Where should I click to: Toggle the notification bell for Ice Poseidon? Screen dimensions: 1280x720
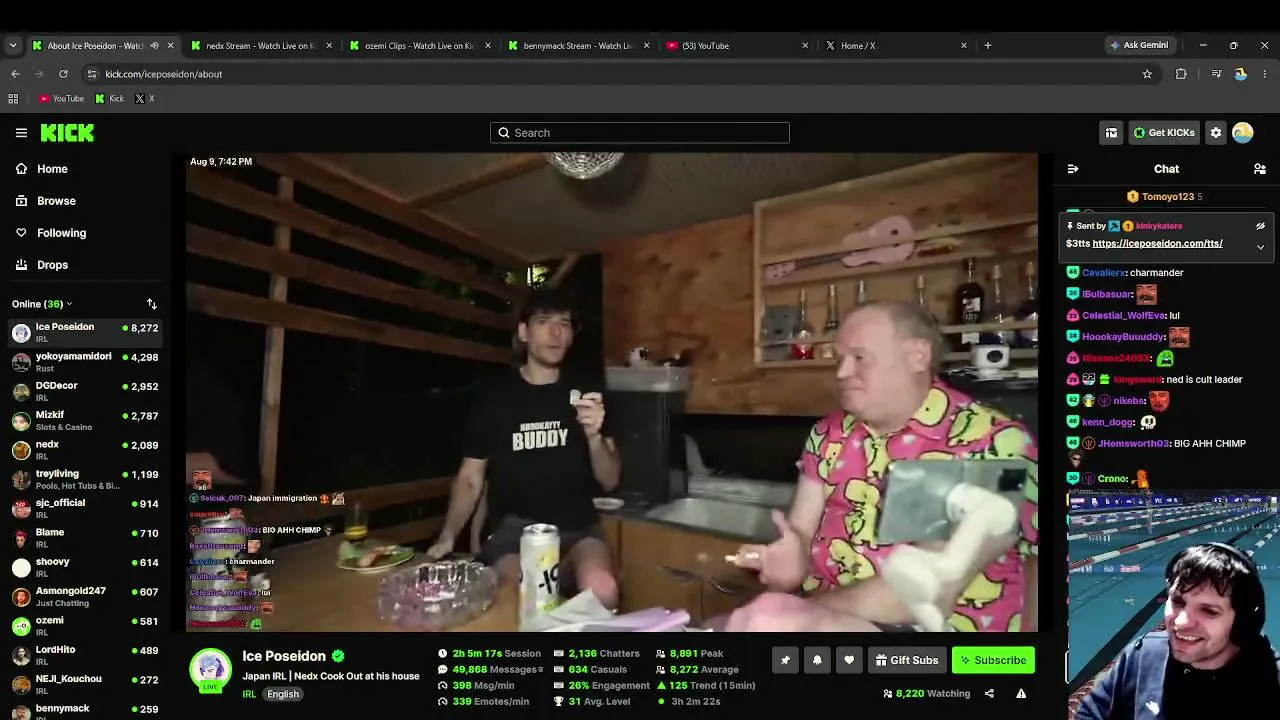pyautogui.click(x=817, y=660)
